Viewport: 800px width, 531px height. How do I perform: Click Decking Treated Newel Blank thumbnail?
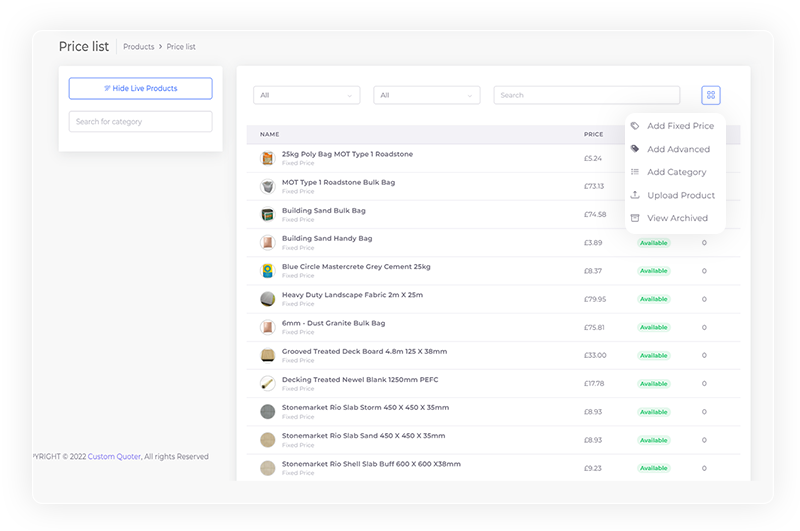267,383
